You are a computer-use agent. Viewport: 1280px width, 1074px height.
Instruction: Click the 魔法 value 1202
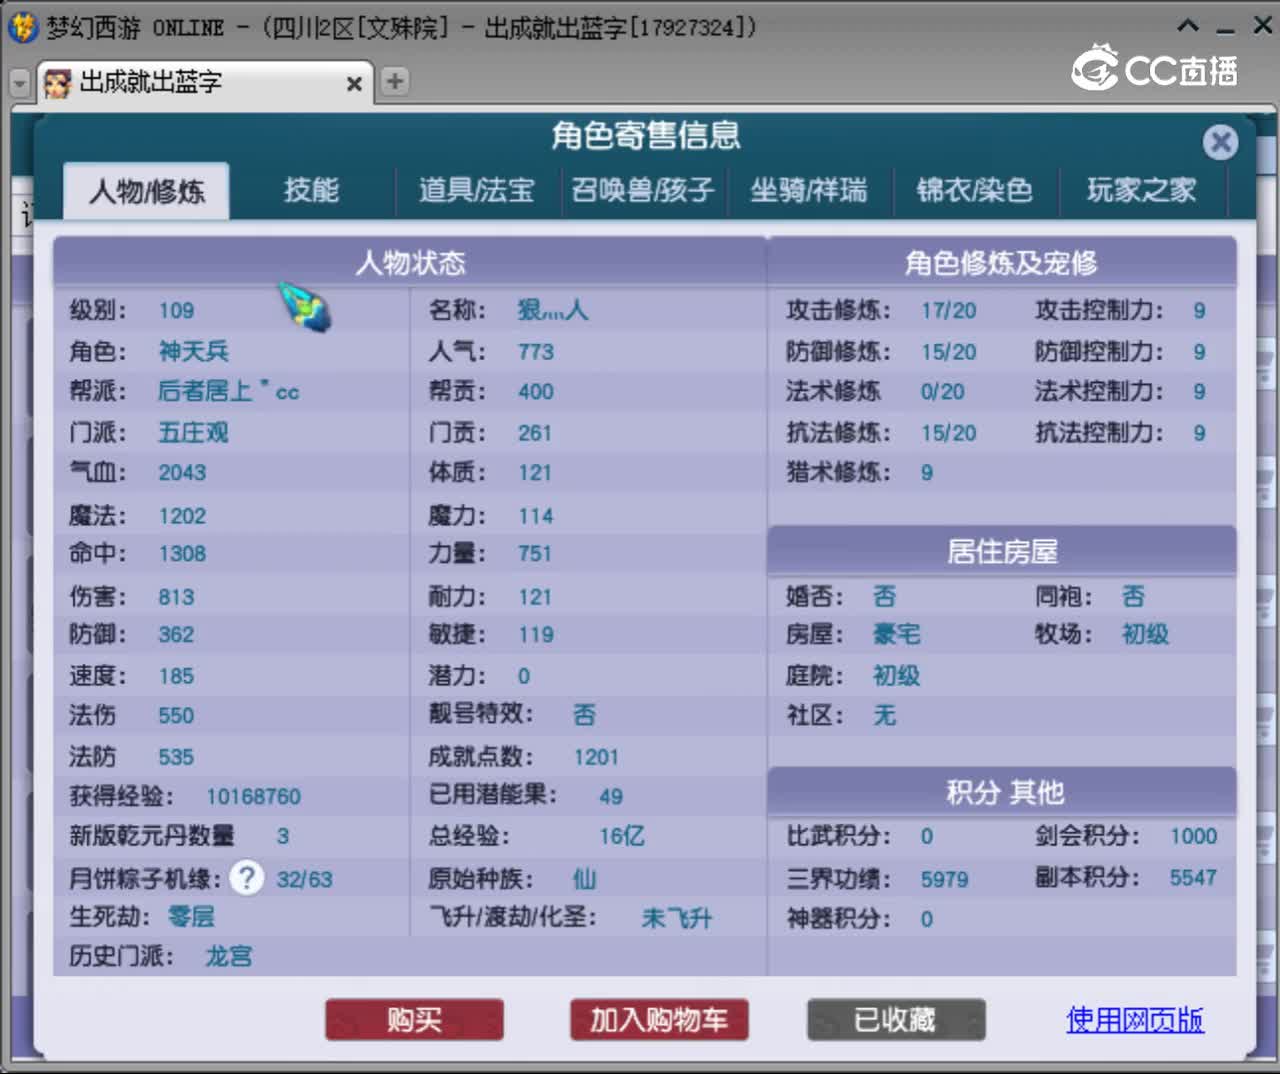click(x=182, y=516)
